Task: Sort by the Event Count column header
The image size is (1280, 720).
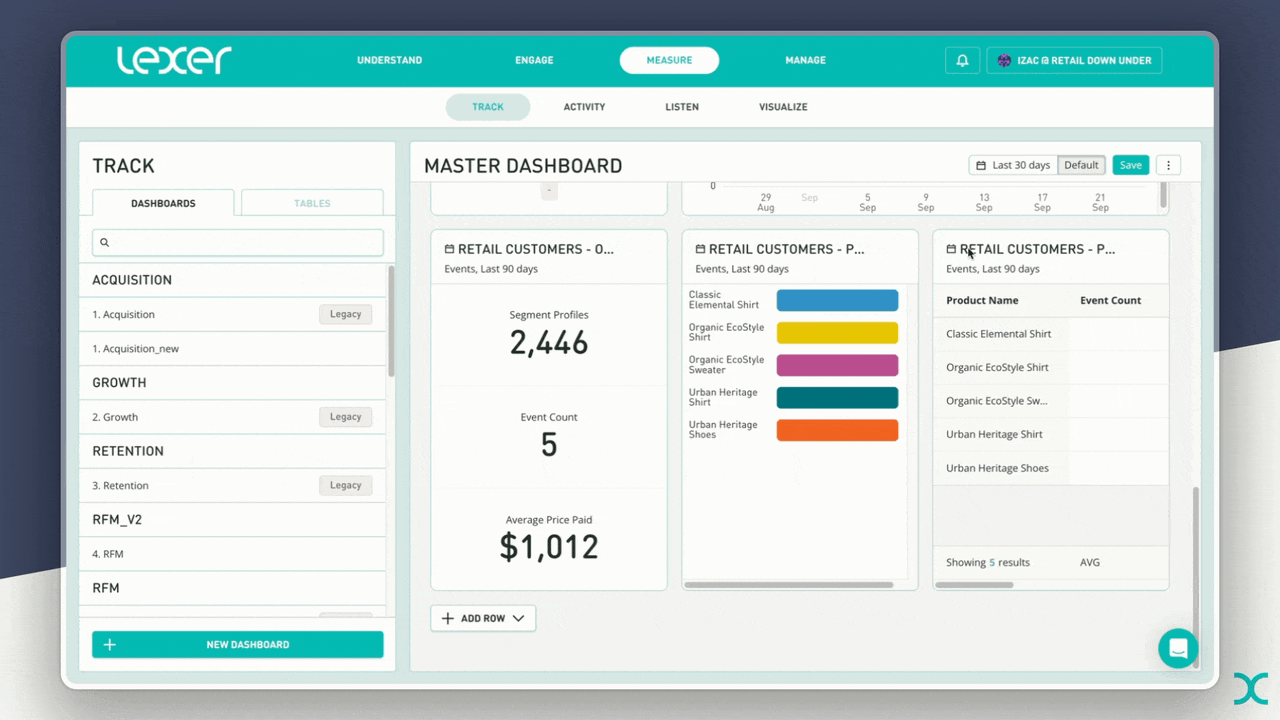Action: (1110, 300)
